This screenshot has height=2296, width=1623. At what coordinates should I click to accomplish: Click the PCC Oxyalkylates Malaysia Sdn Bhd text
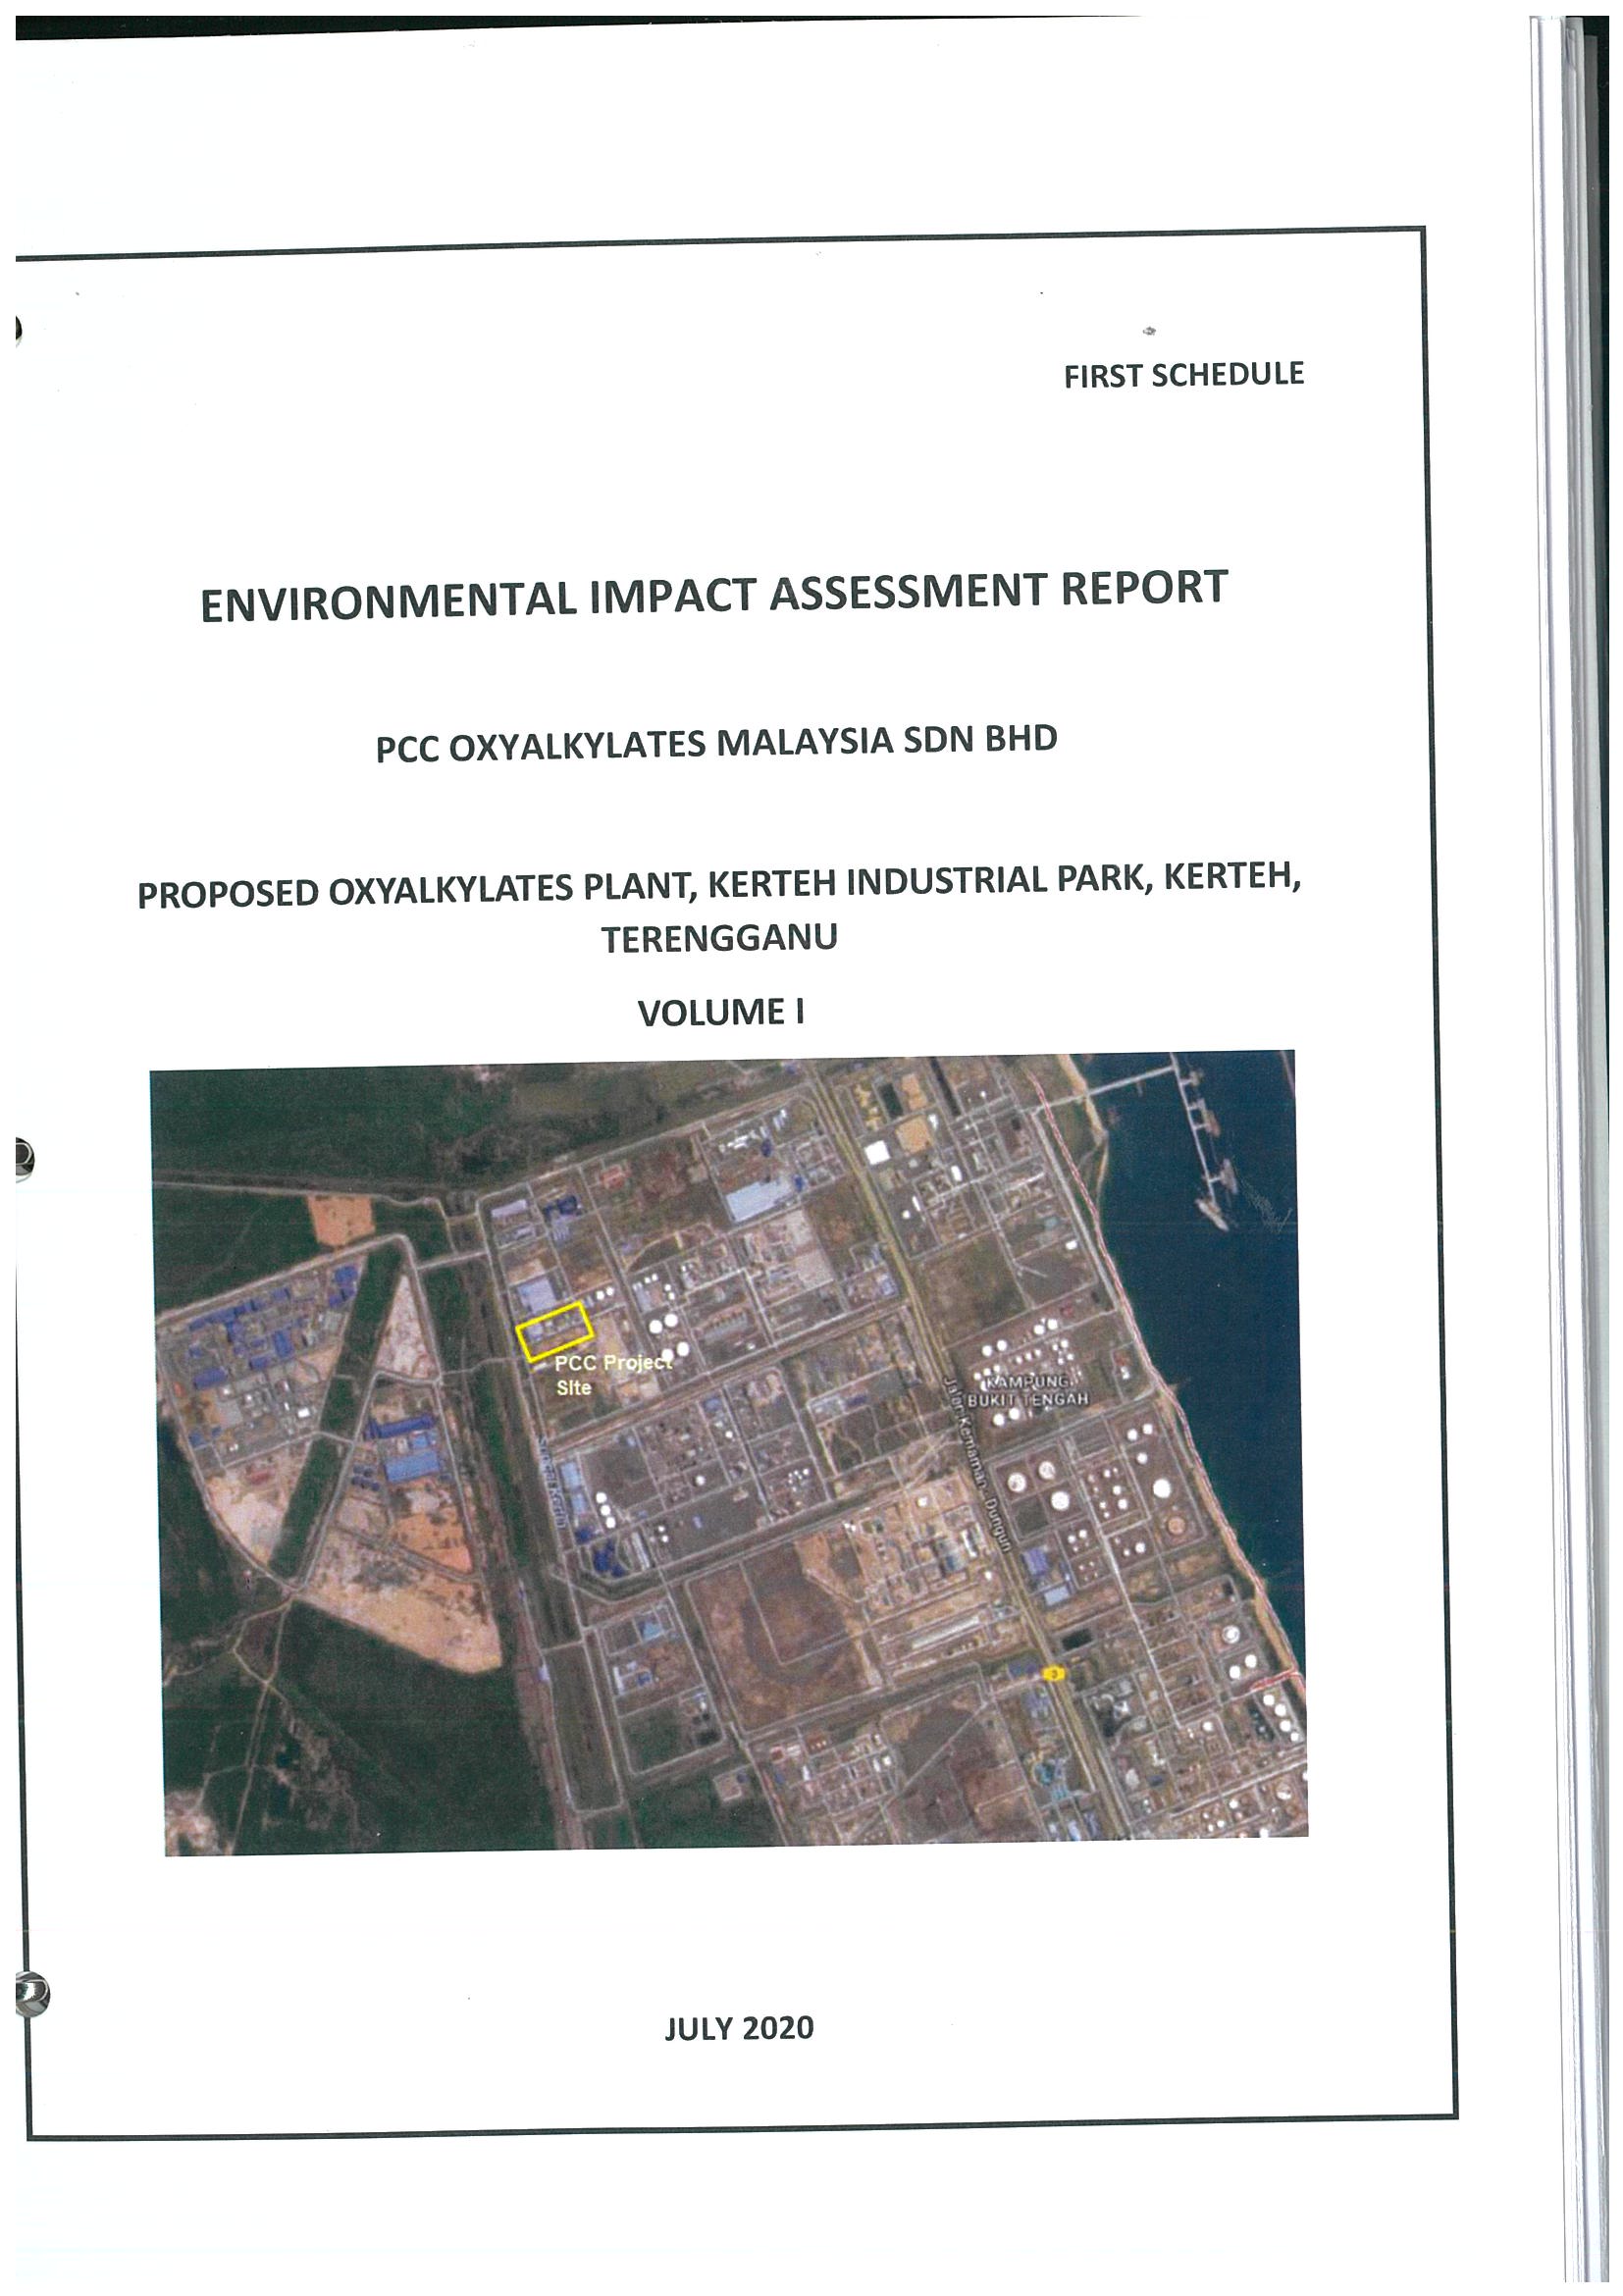click(716, 743)
